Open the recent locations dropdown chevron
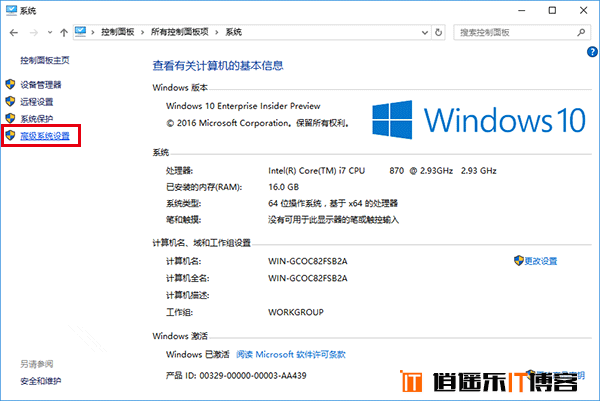Image resolution: width=600 pixels, height=401 pixels. pos(50,33)
